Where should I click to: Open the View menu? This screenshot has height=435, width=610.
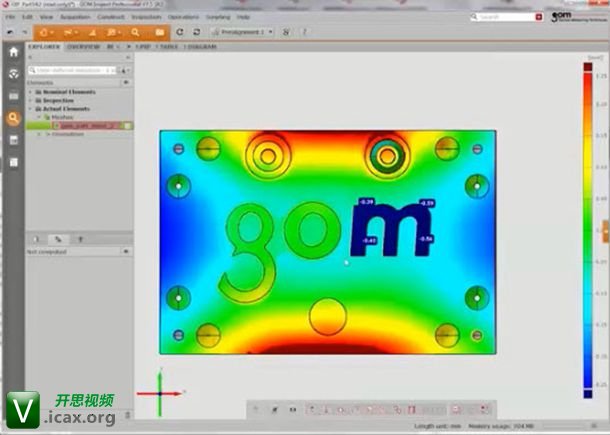46,17
